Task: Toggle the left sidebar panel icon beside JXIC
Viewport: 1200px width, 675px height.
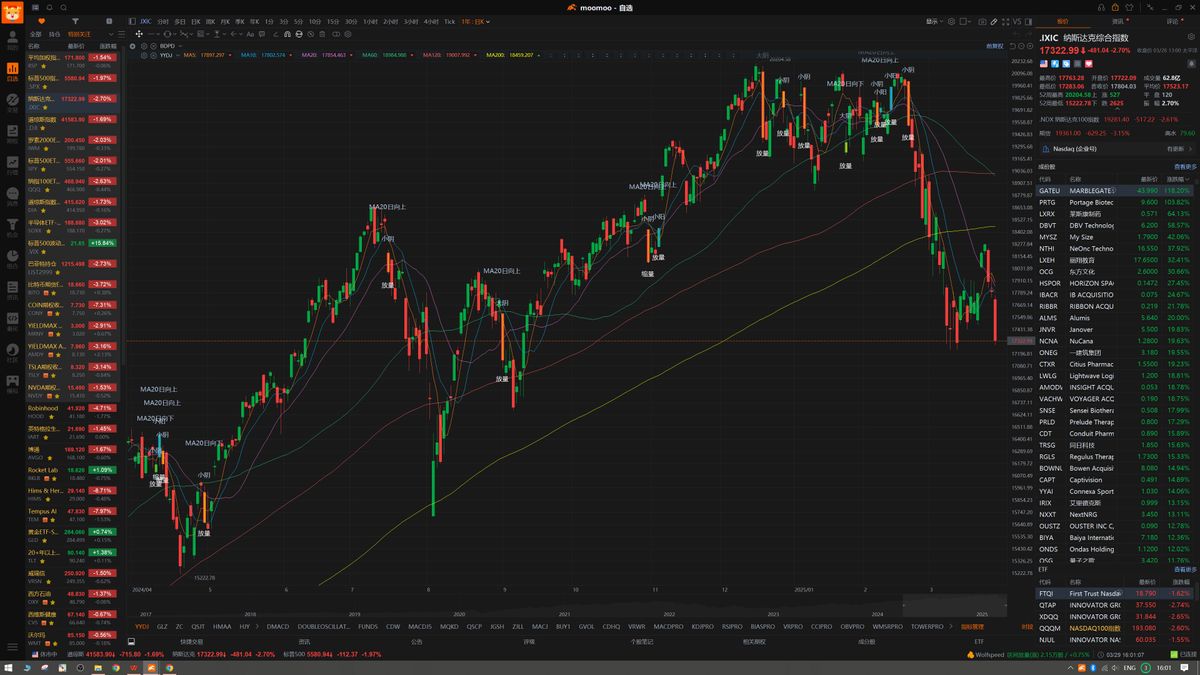Action: point(134,20)
